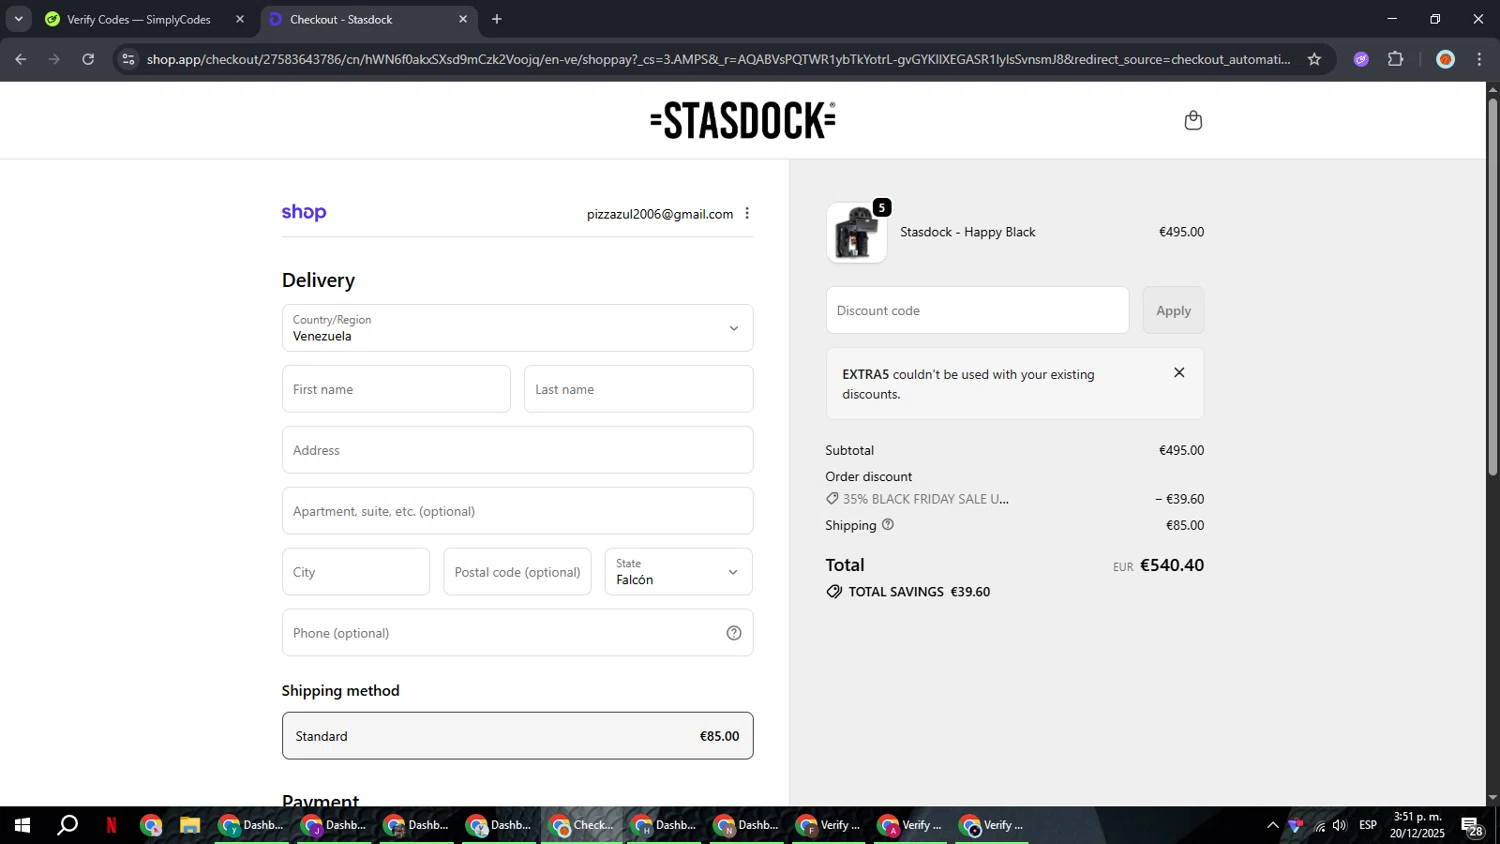Click the City input field
The width and height of the screenshot is (1500, 844).
pos(356,572)
